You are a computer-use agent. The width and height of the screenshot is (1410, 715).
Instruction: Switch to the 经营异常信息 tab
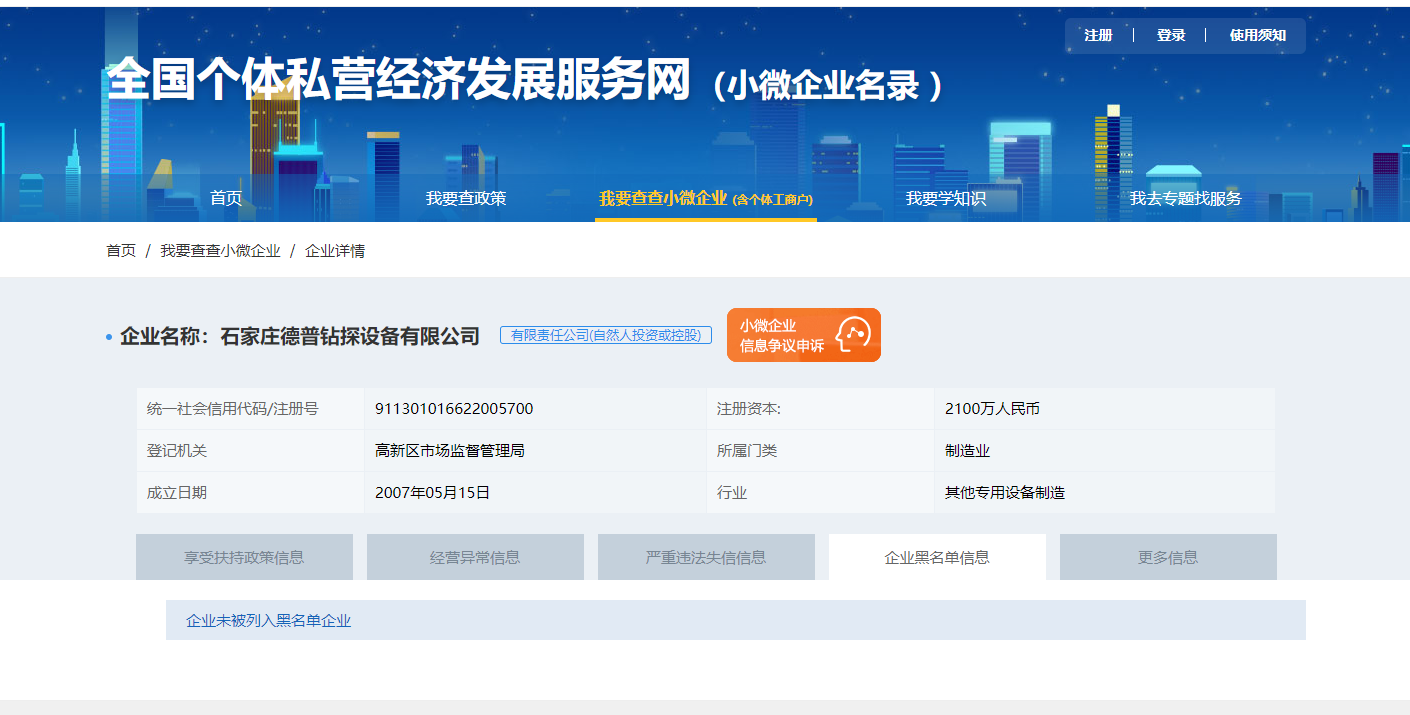click(x=475, y=557)
